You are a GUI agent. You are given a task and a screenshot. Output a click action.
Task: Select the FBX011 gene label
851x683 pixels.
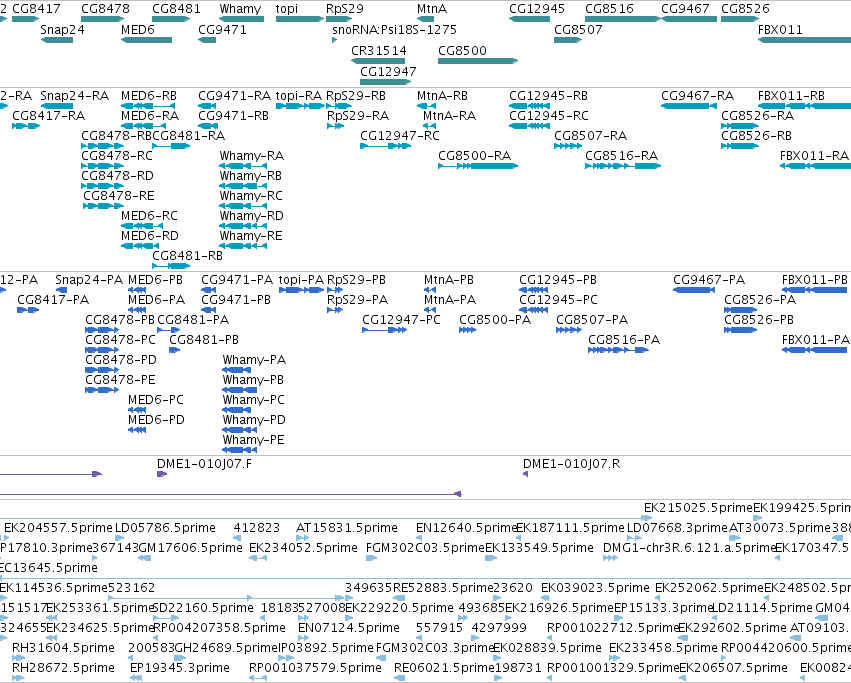pyautogui.click(x=780, y=29)
